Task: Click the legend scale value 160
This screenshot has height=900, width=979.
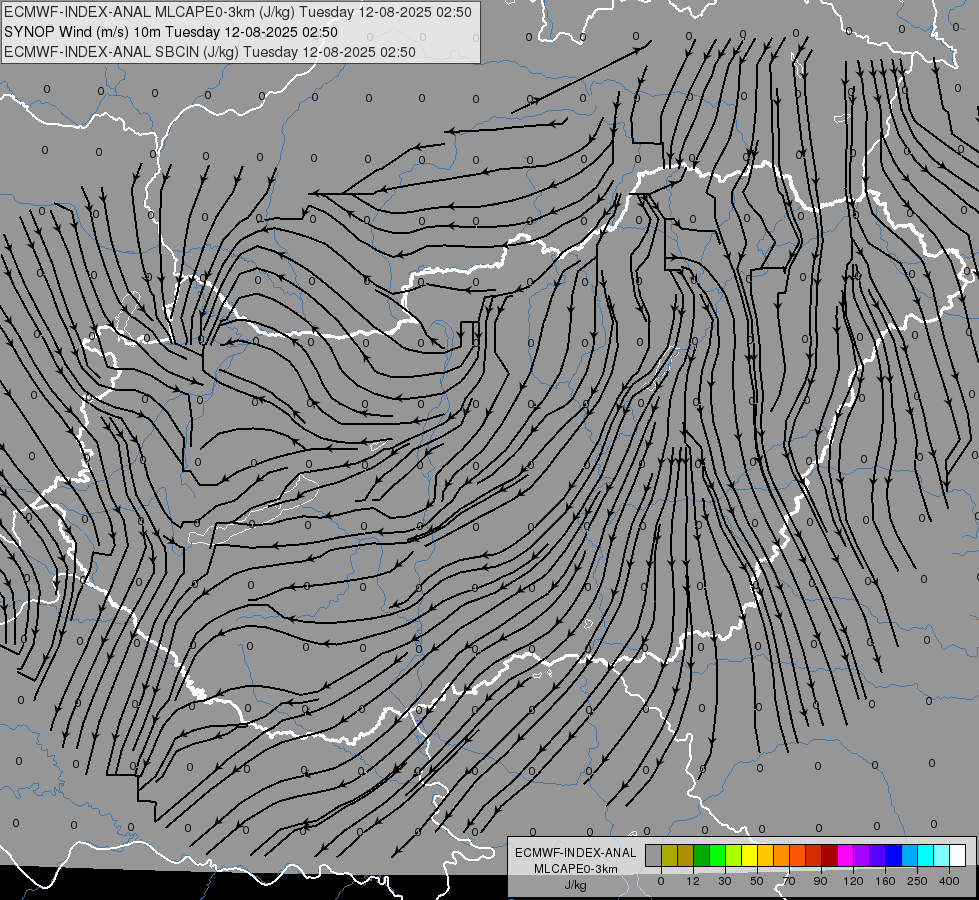Action: click(885, 881)
